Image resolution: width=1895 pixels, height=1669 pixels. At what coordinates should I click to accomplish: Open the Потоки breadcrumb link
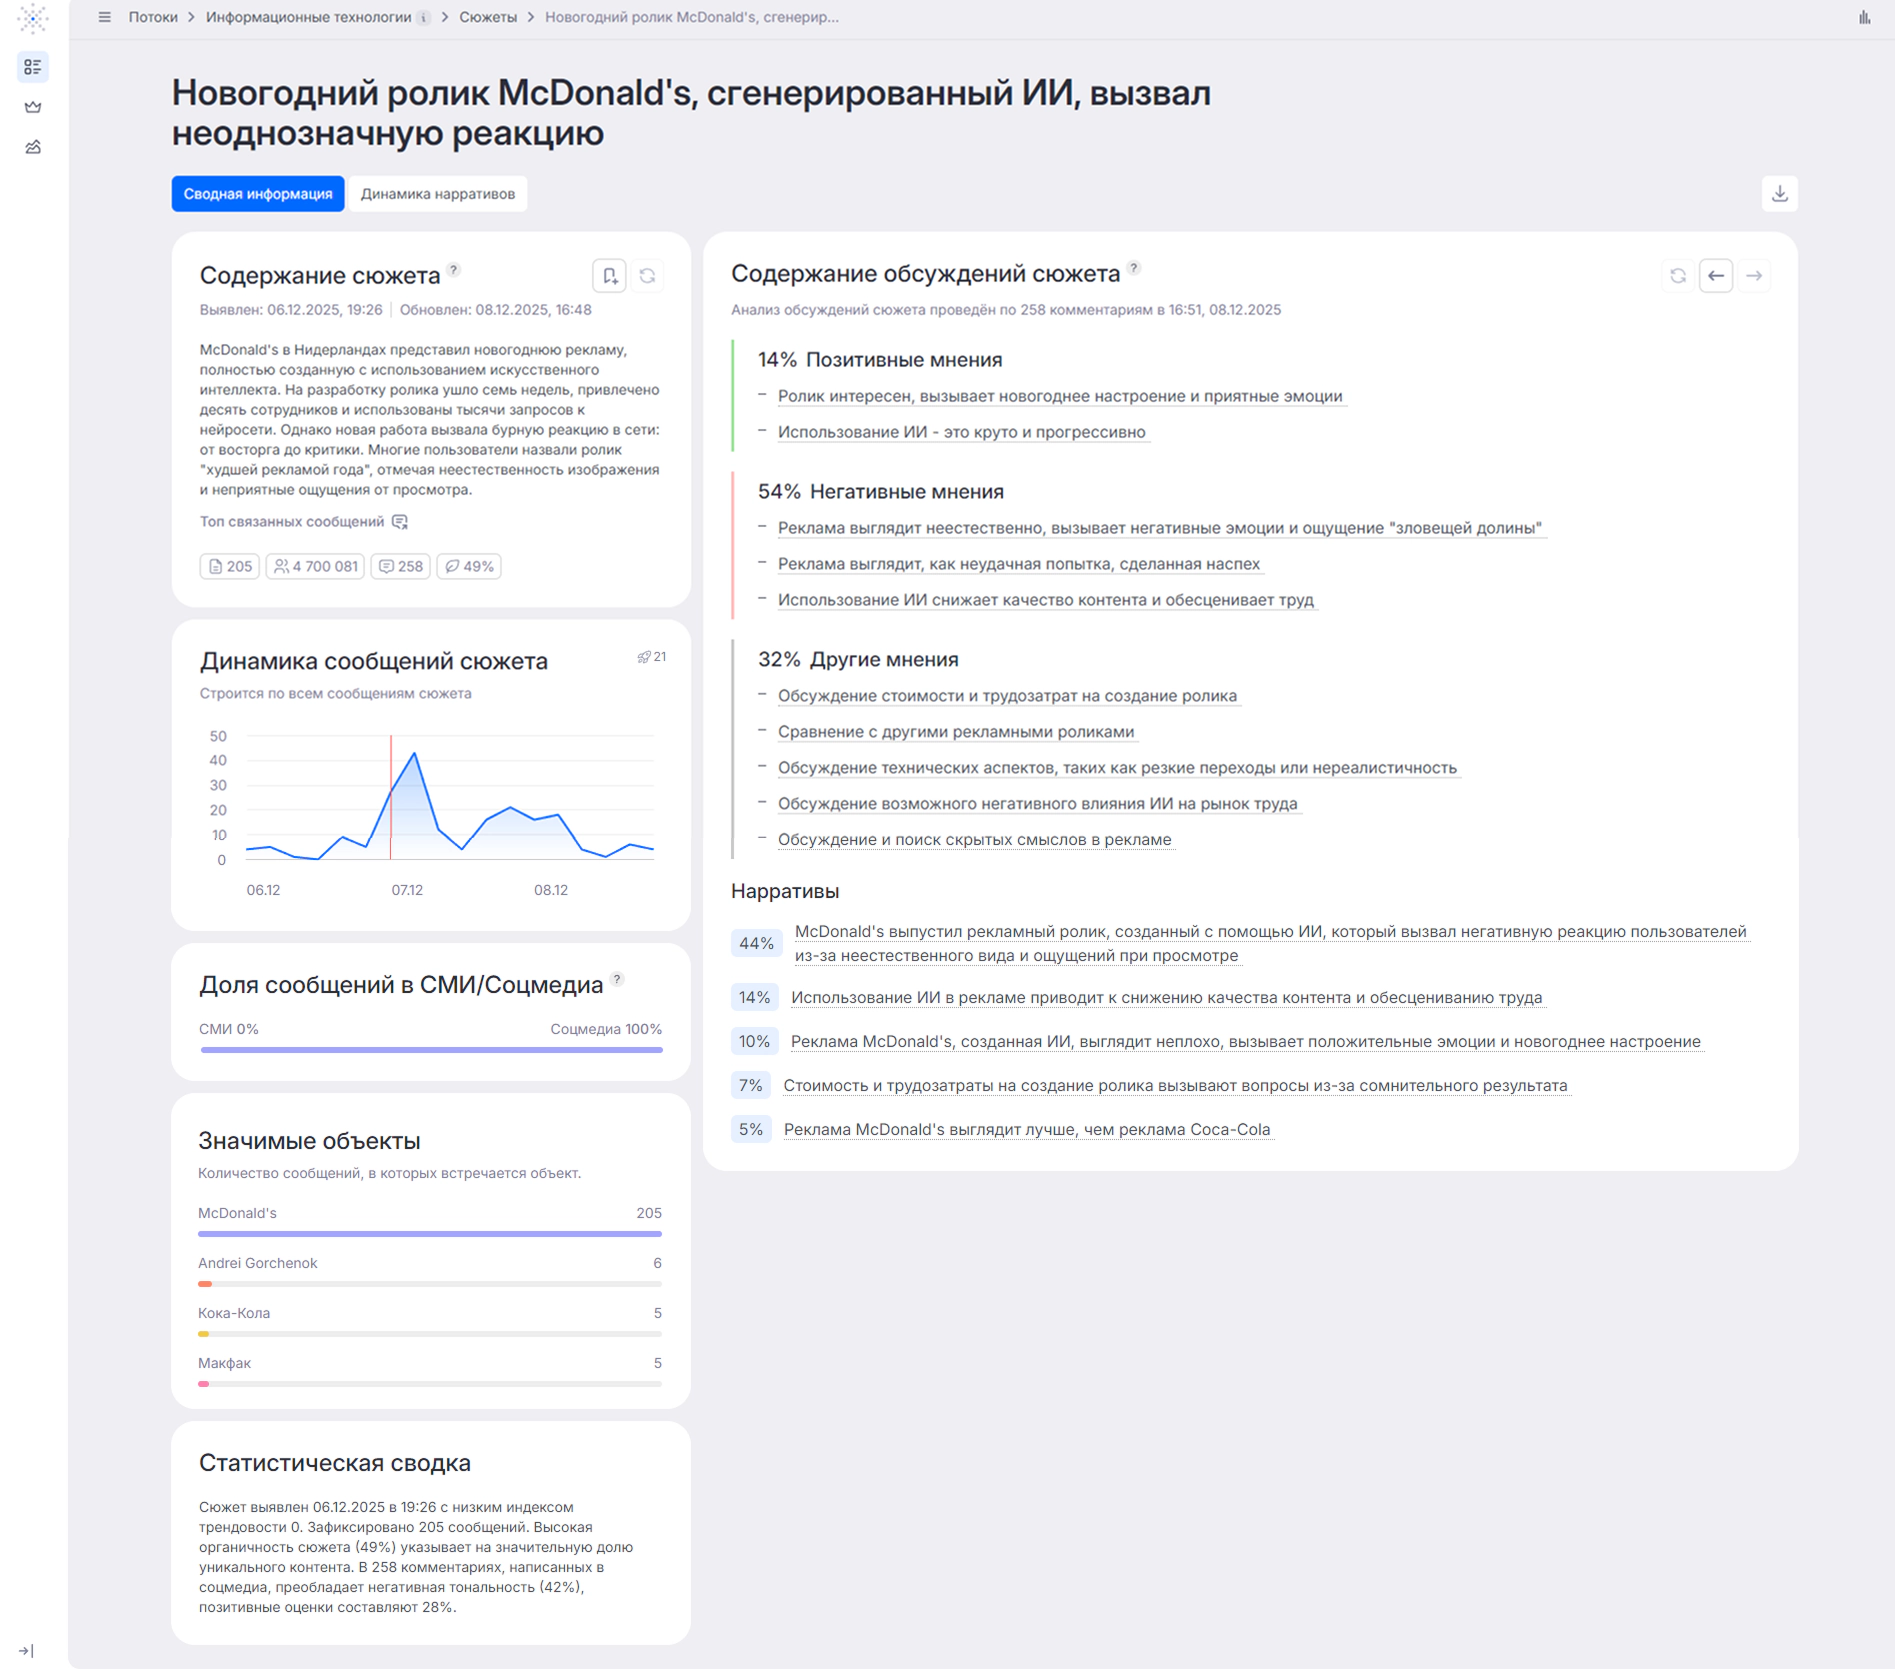(x=153, y=17)
